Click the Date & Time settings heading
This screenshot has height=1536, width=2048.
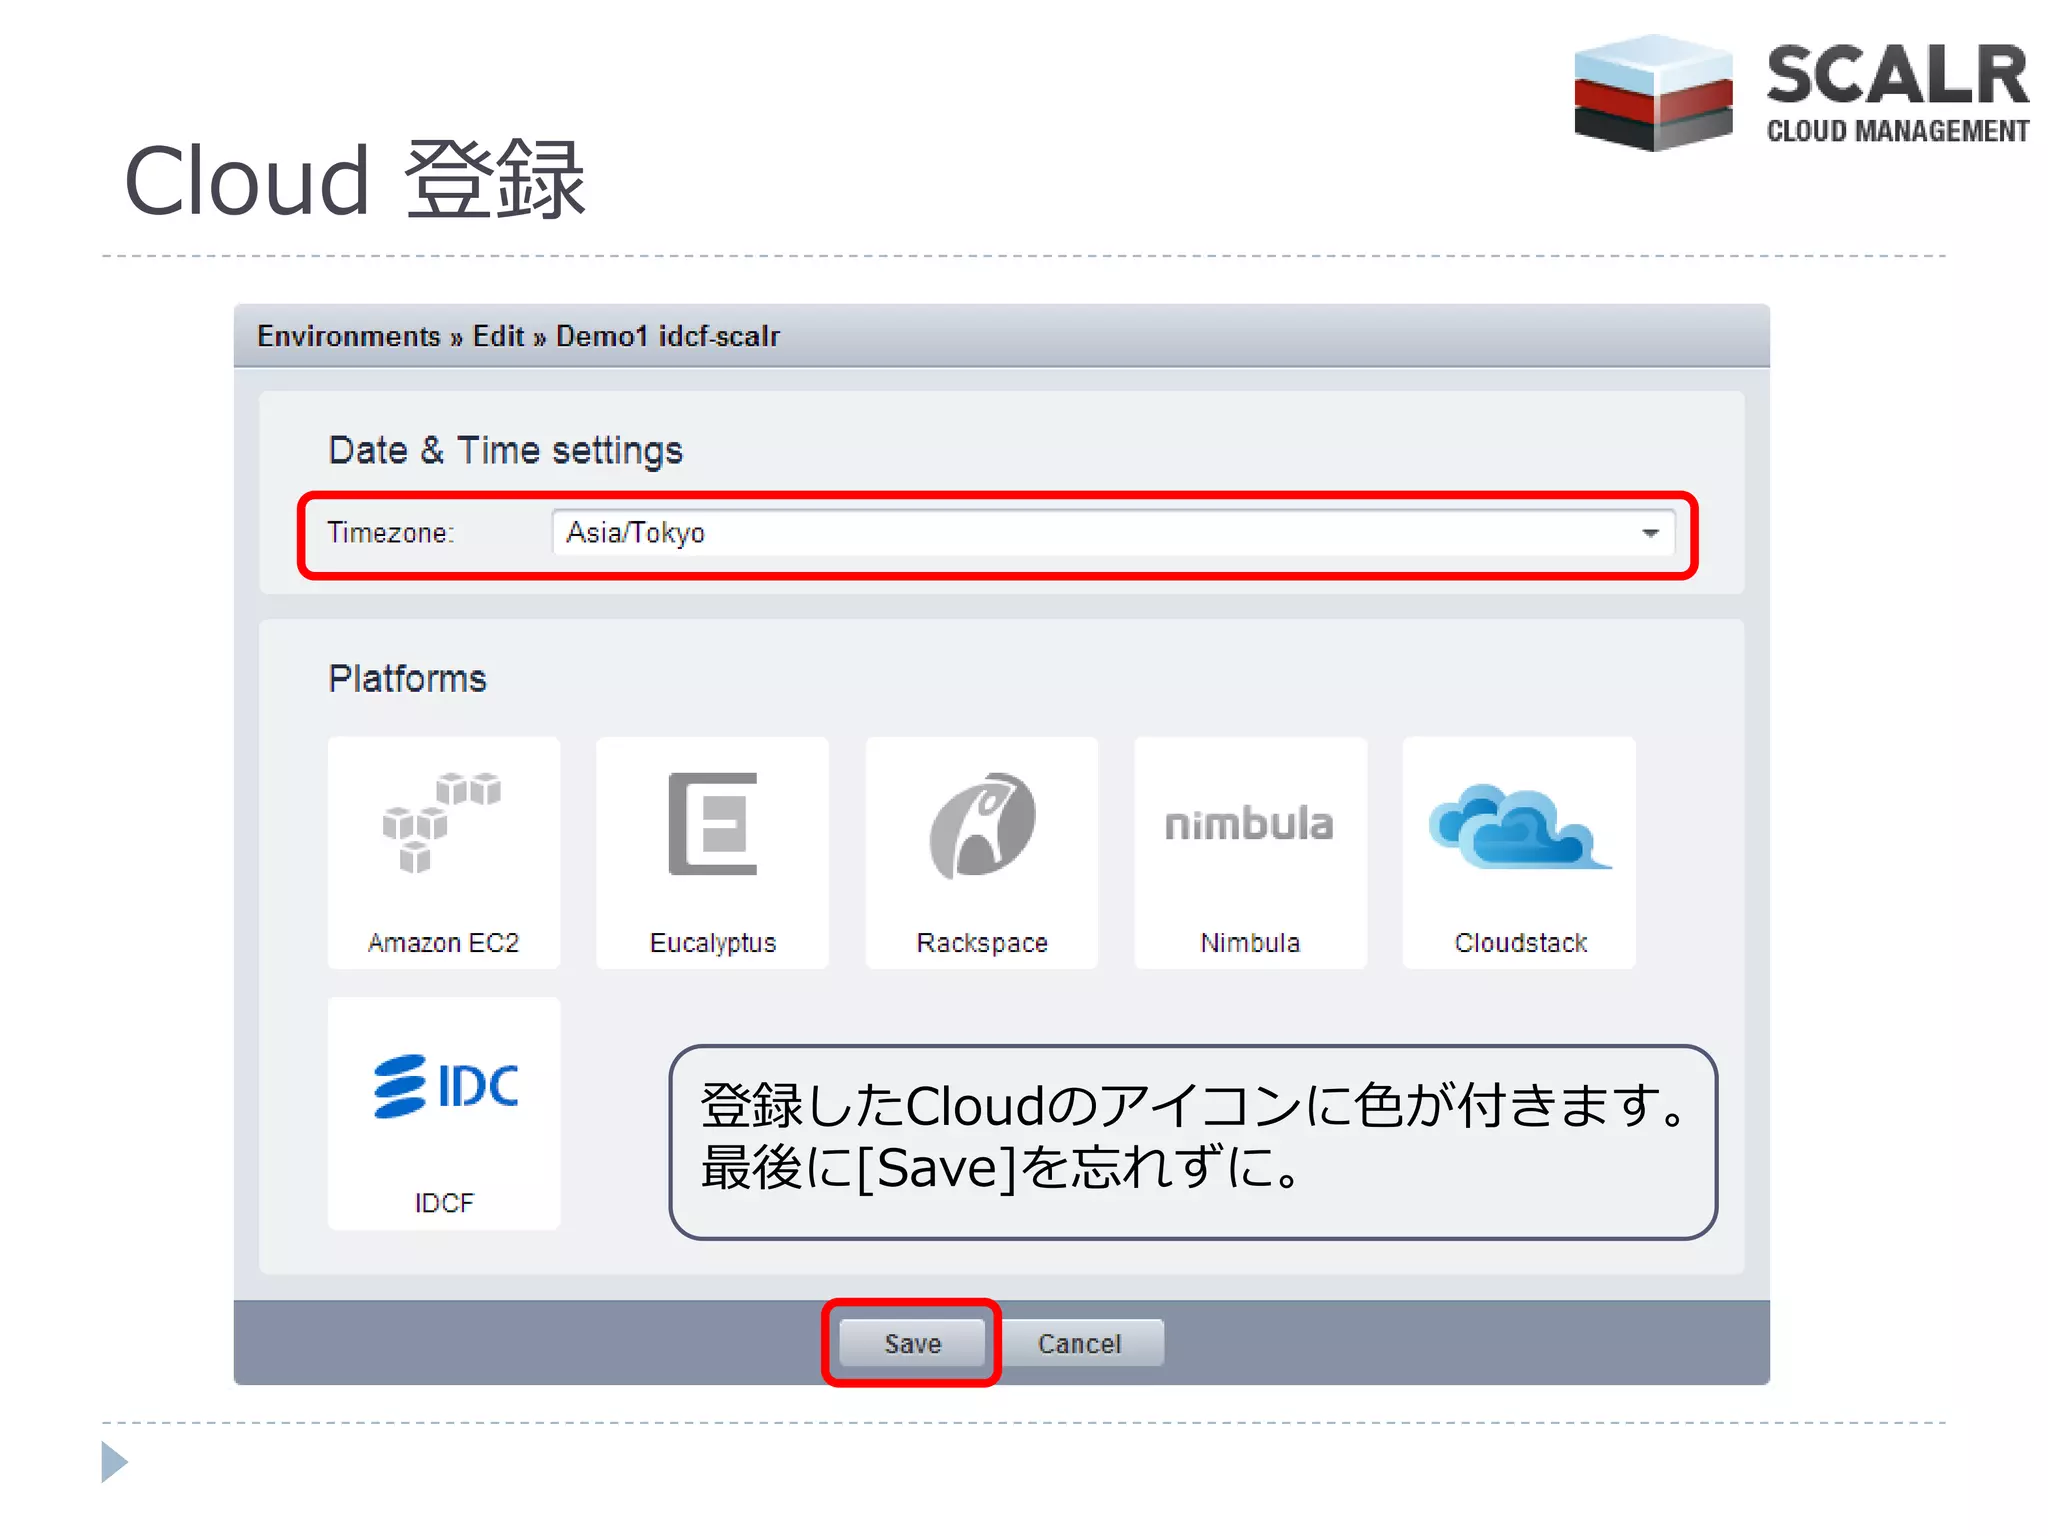505,451
